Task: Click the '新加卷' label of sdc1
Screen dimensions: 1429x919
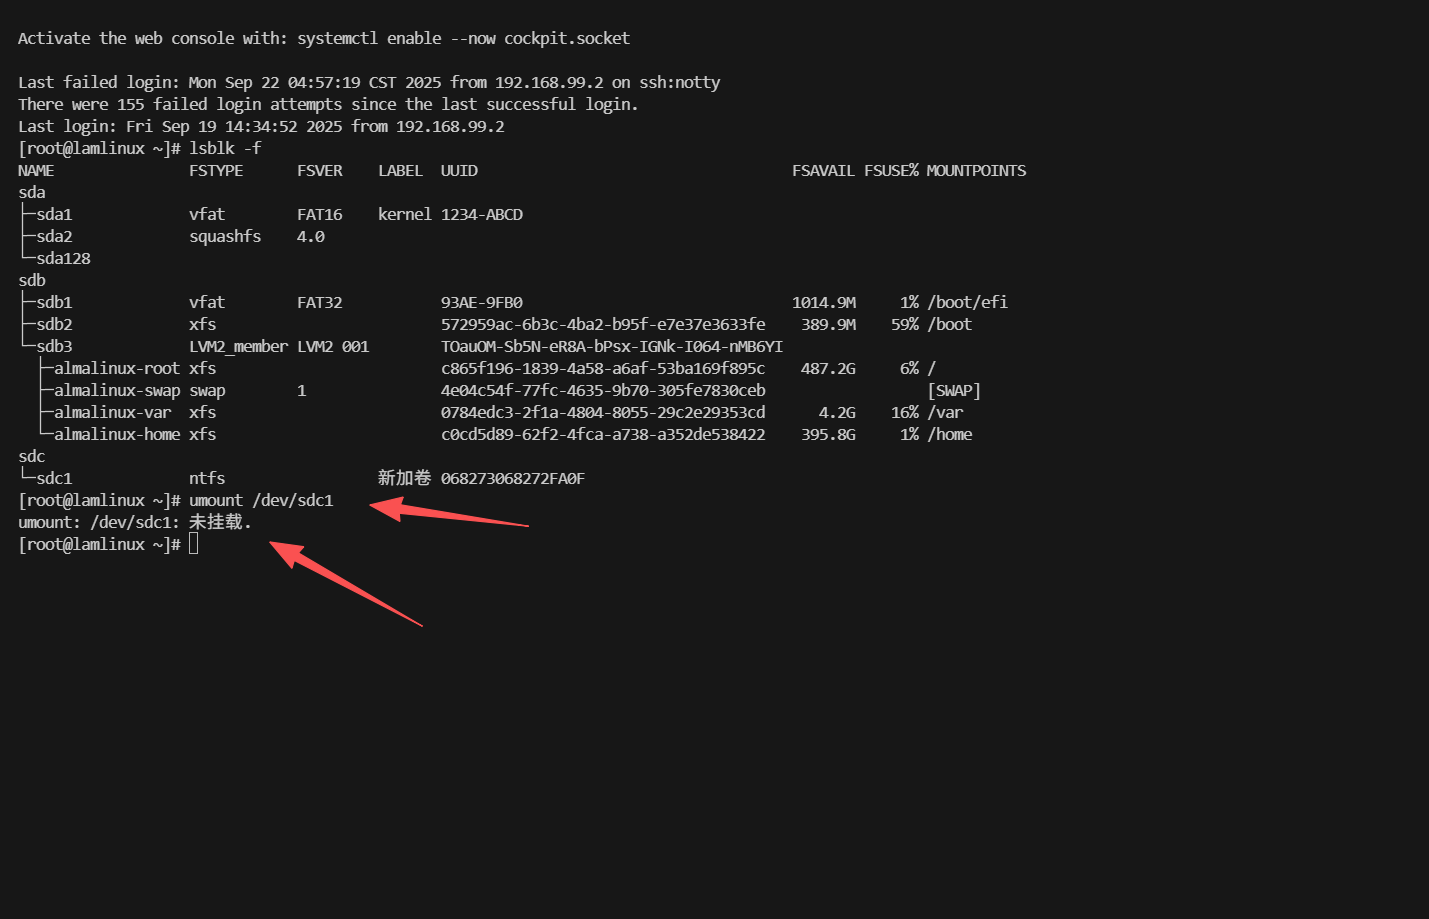Action: pos(404,478)
